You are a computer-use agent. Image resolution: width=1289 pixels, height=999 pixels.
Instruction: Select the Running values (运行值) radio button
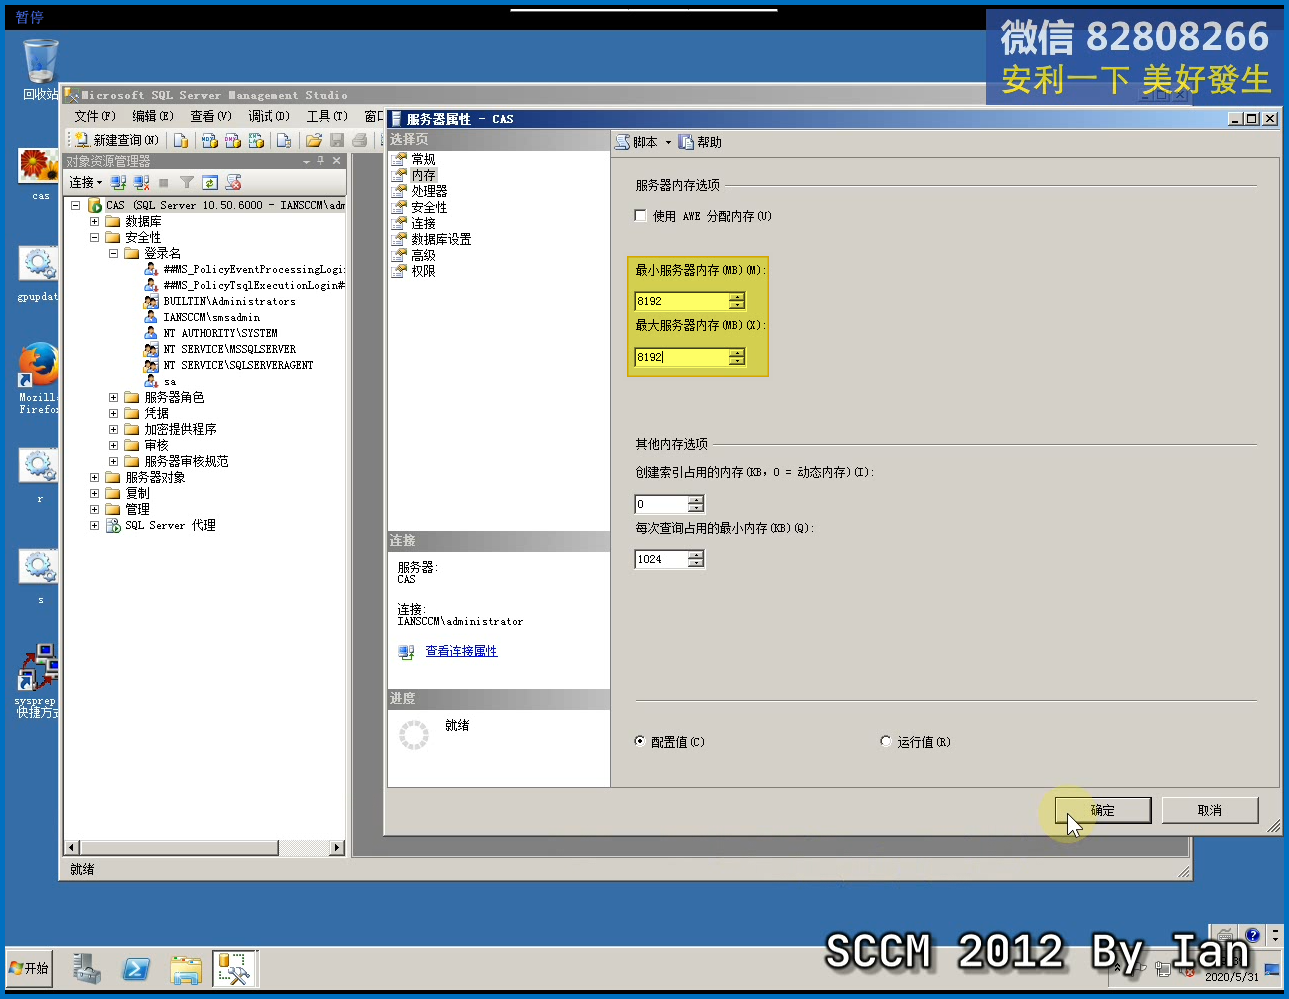click(x=886, y=741)
